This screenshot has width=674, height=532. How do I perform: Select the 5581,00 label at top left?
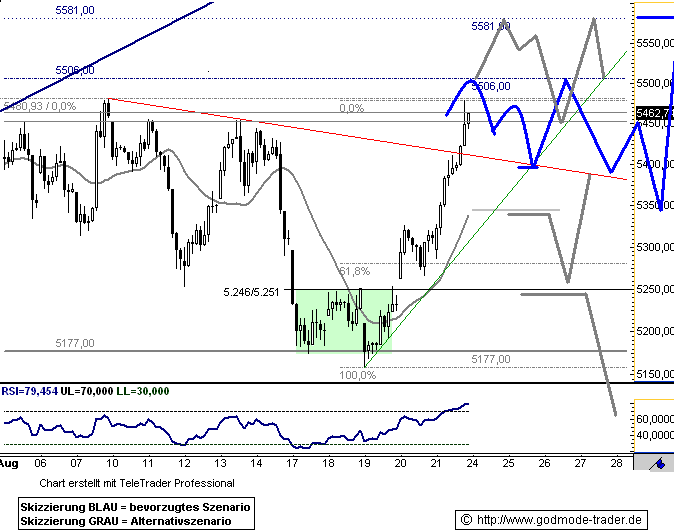74,10
